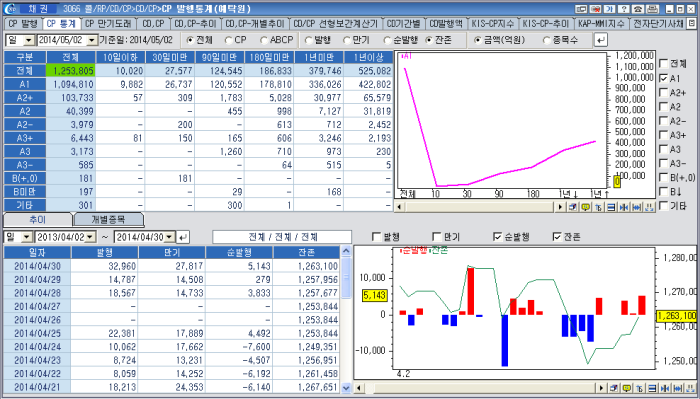The height and width of the screenshot is (399, 700).
Task: Check the B(+,0) chart series checkbox
Action: pyautogui.click(x=664, y=177)
